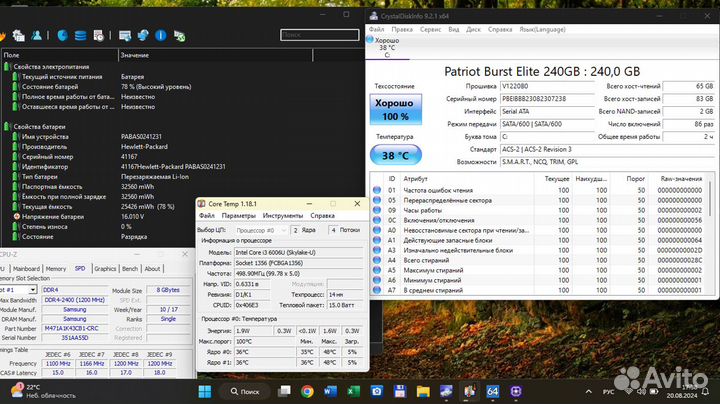720x404 pixels.
Task: Open File Explorer from the taskbar
Action: pyautogui.click(x=423, y=391)
